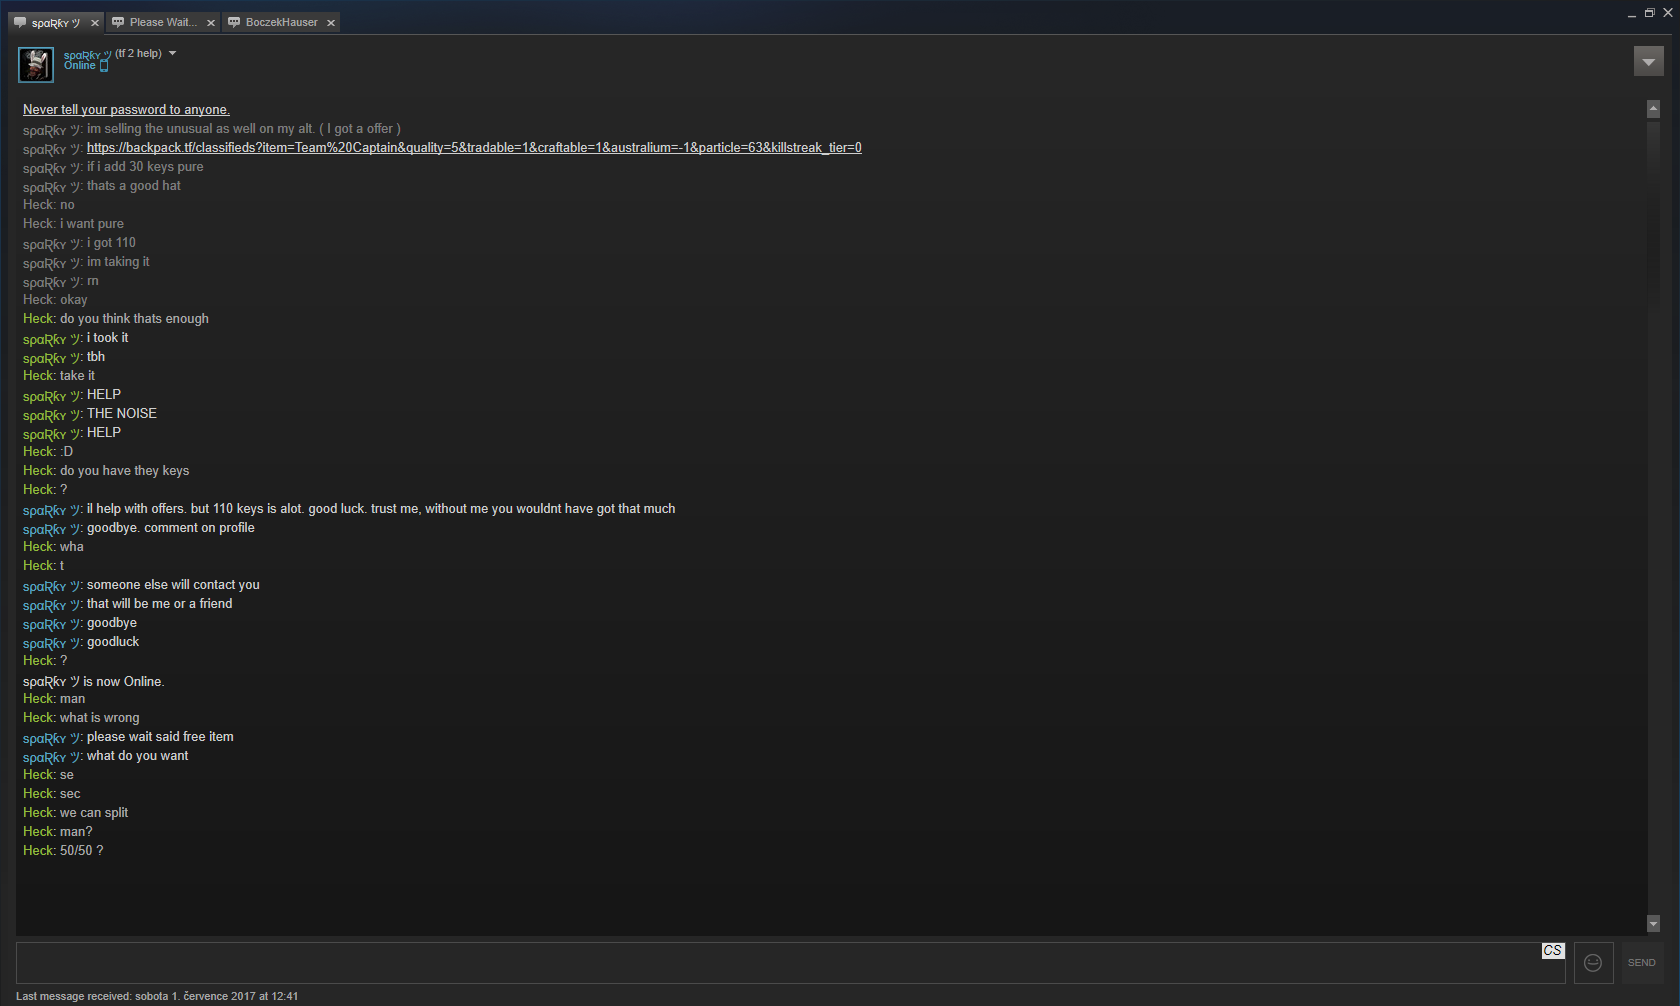
Task: Close the spaRky chat tab
Action: [x=95, y=23]
